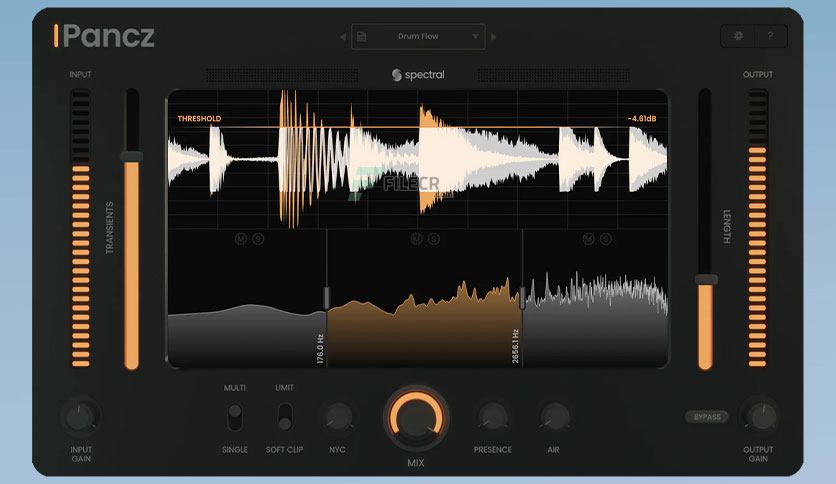Click the Length slider handle

(706, 279)
